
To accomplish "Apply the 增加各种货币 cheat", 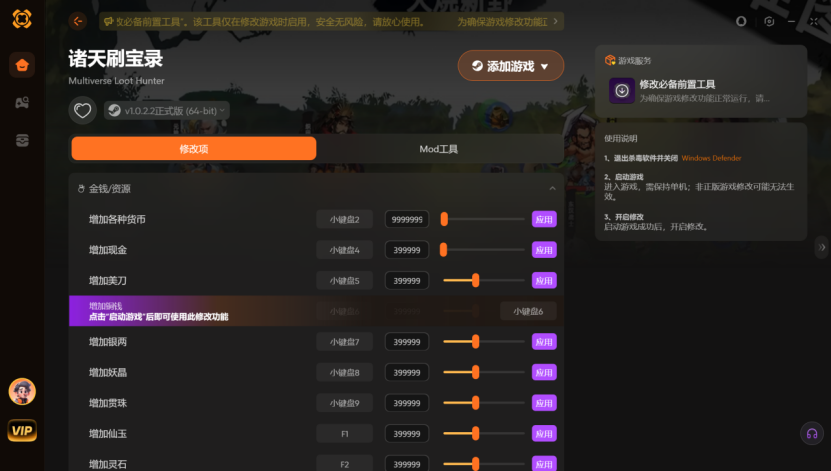I will 543,219.
